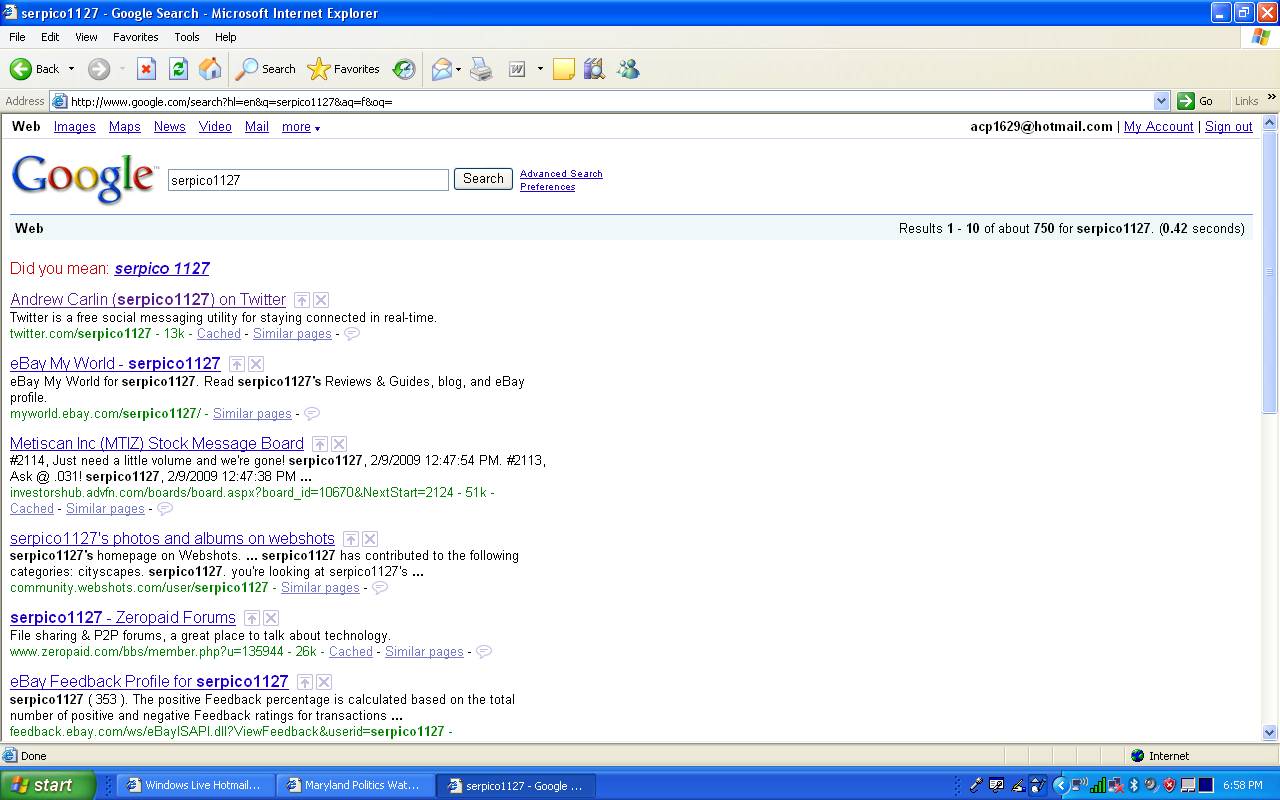Open the Search pane magnifier button
The width and height of the screenshot is (1280, 800).
point(265,69)
